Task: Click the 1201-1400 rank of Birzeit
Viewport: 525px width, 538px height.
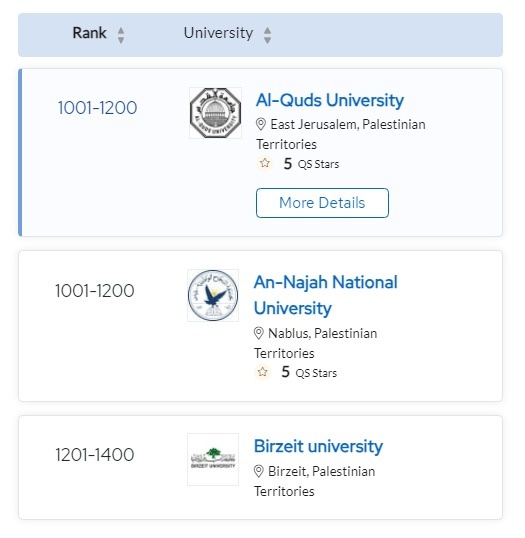Action: pyautogui.click(x=95, y=455)
